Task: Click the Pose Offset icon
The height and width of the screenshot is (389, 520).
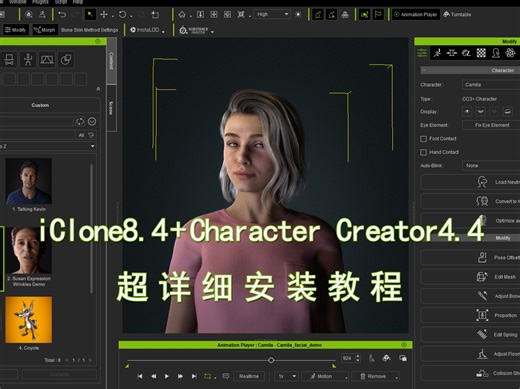Action: pos(482,257)
